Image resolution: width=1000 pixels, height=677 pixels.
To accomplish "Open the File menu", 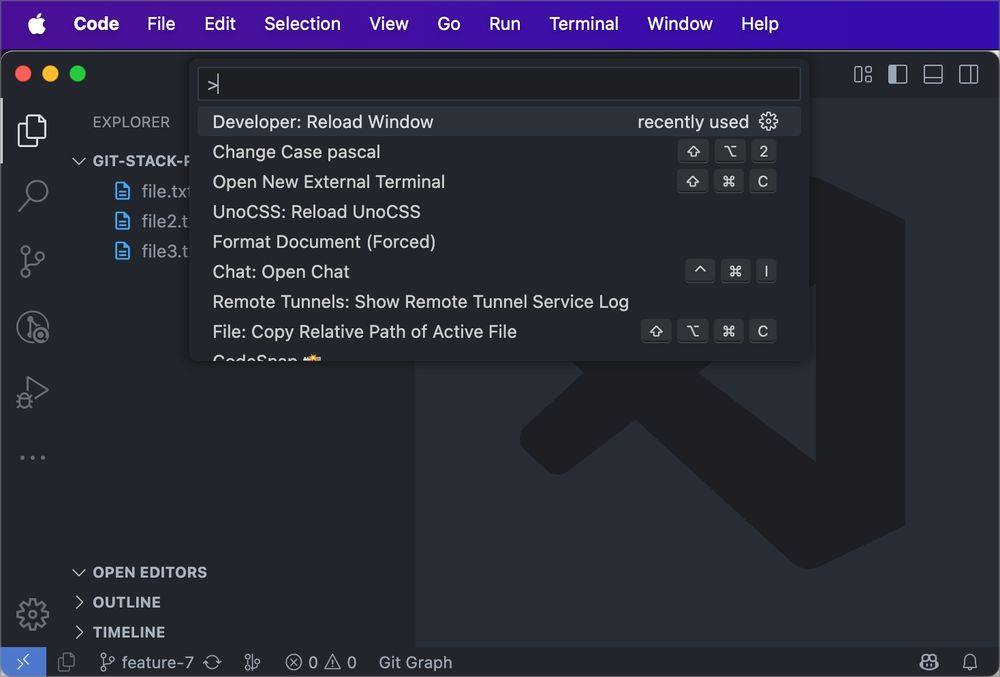I will point(161,24).
